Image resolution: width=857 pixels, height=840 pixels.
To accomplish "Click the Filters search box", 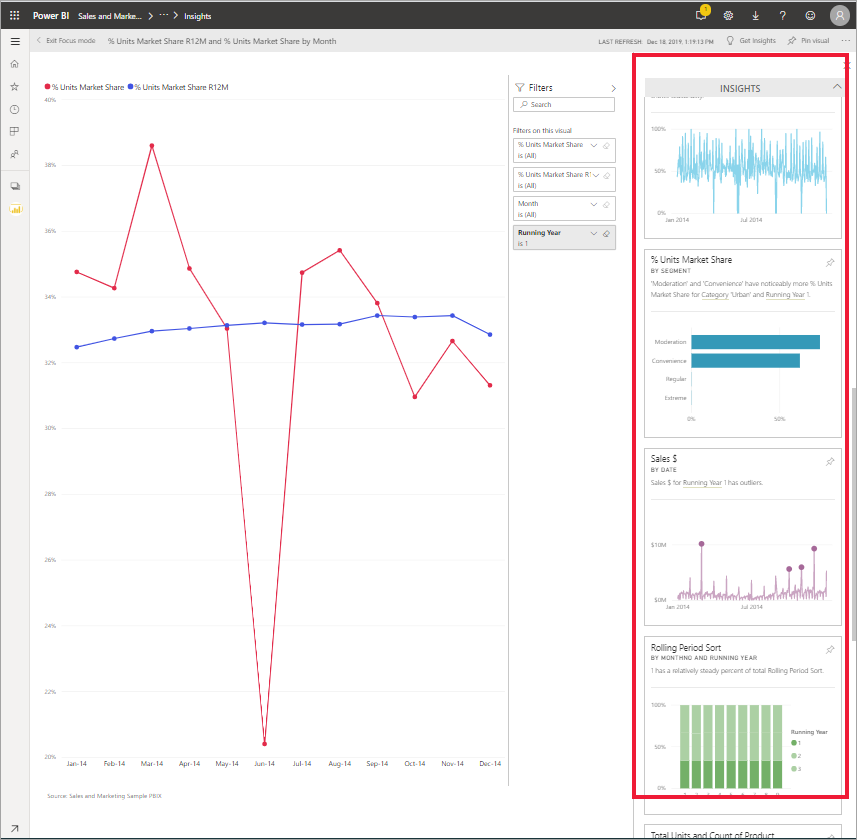I will (x=563, y=104).
